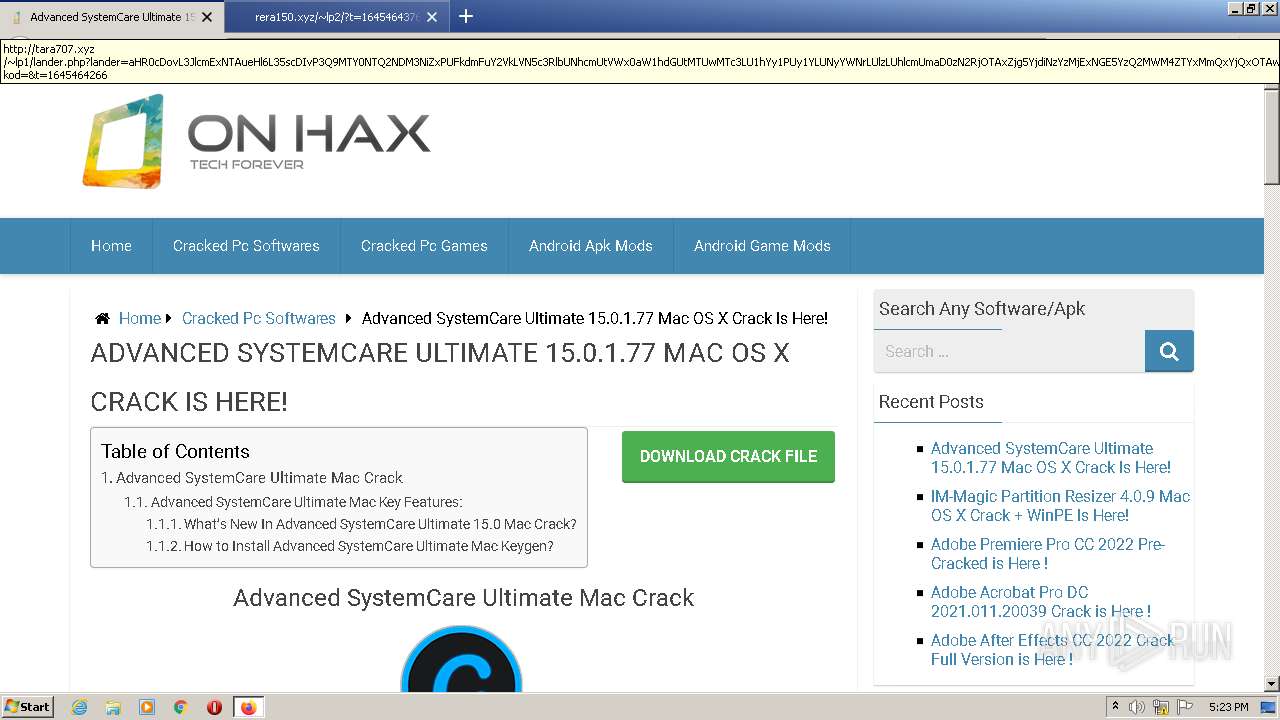The height and width of the screenshot is (720, 1280).
Task: Click the breadcrumb home icon
Action: [102, 318]
